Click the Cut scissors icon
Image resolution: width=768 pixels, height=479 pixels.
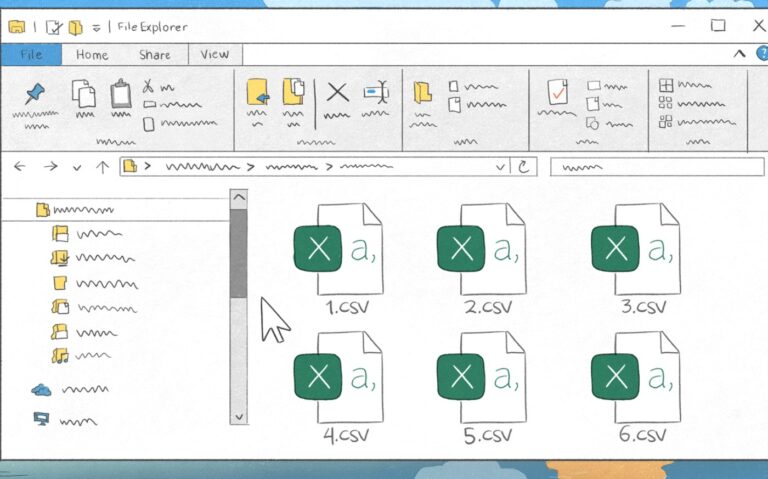(148, 86)
